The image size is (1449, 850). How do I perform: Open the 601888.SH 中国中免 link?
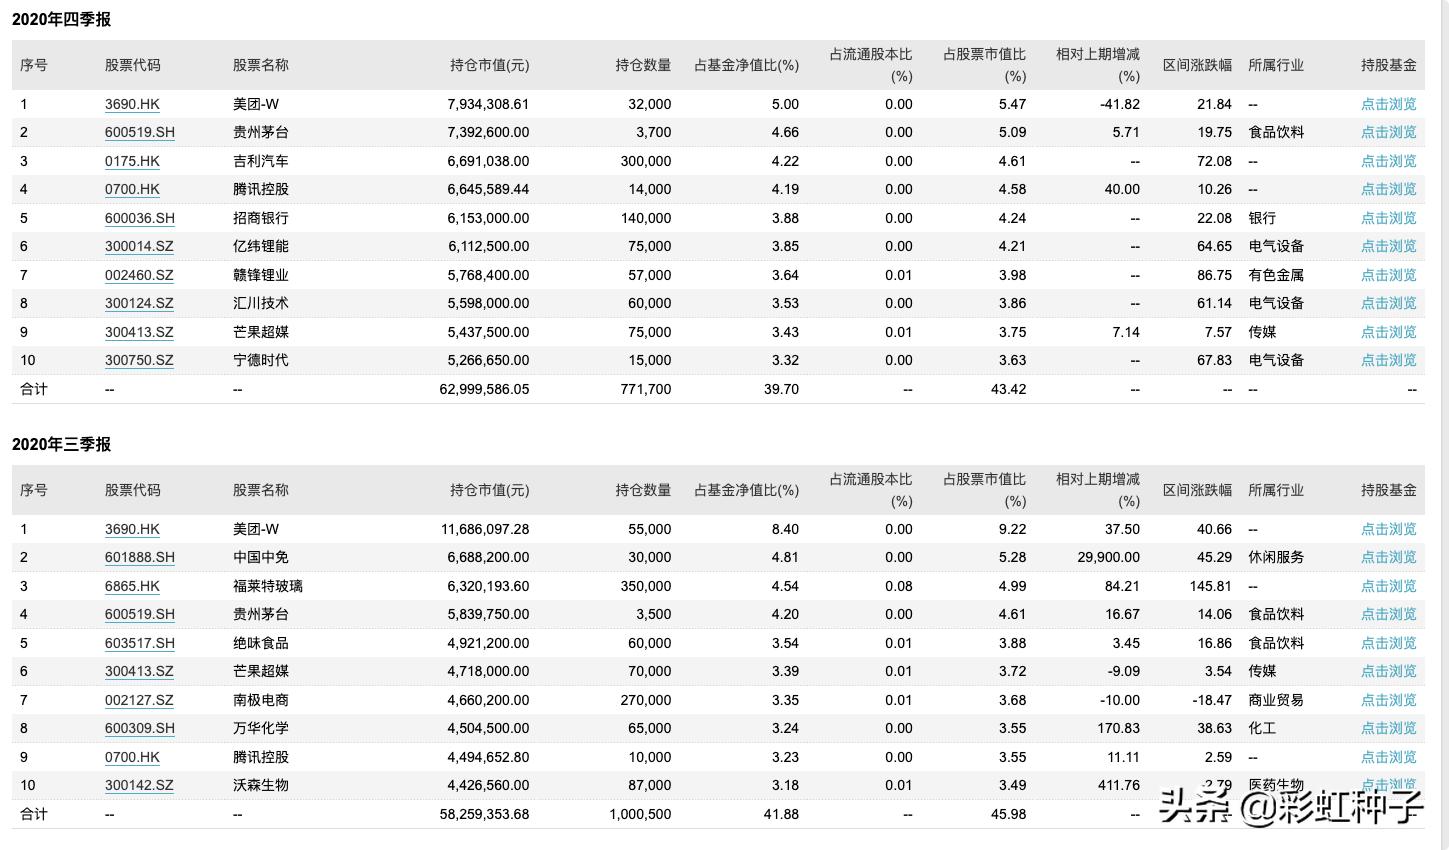pos(139,557)
